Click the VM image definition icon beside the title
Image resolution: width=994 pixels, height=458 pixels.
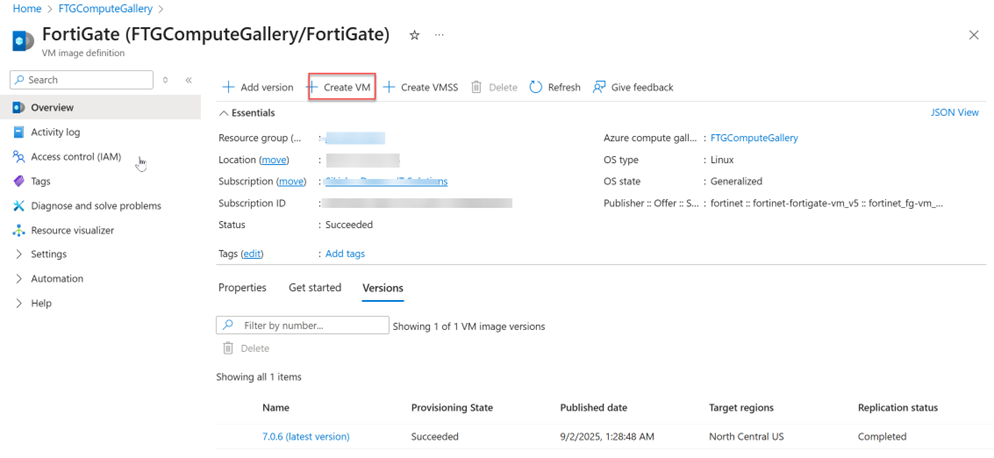[22, 39]
